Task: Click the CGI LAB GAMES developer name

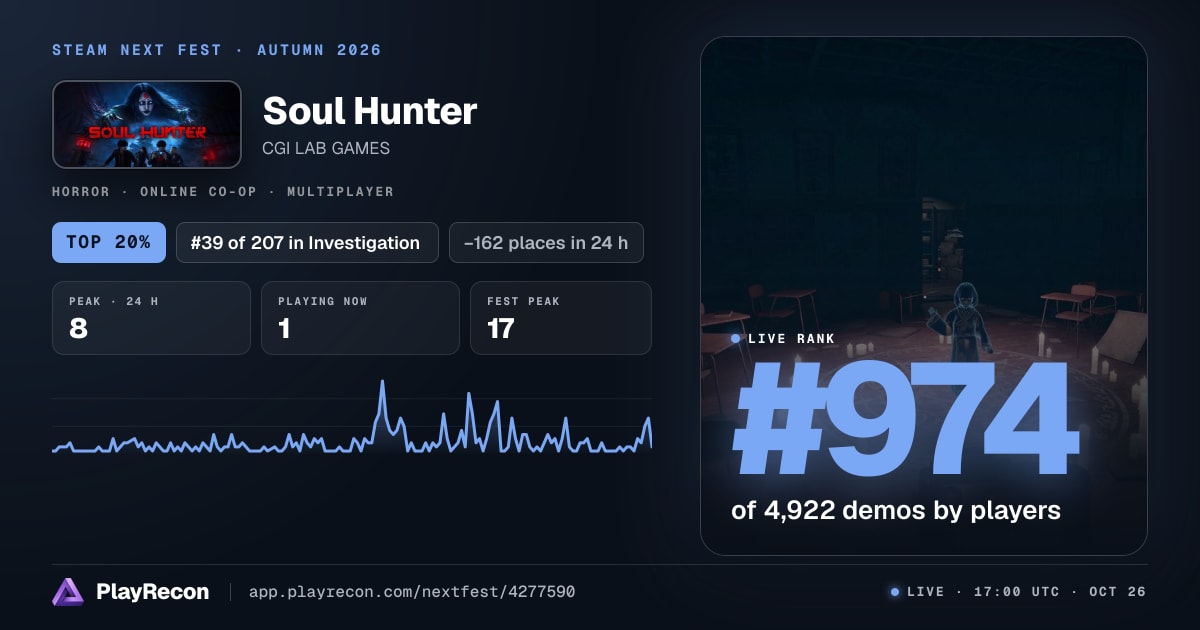Action: (326, 149)
